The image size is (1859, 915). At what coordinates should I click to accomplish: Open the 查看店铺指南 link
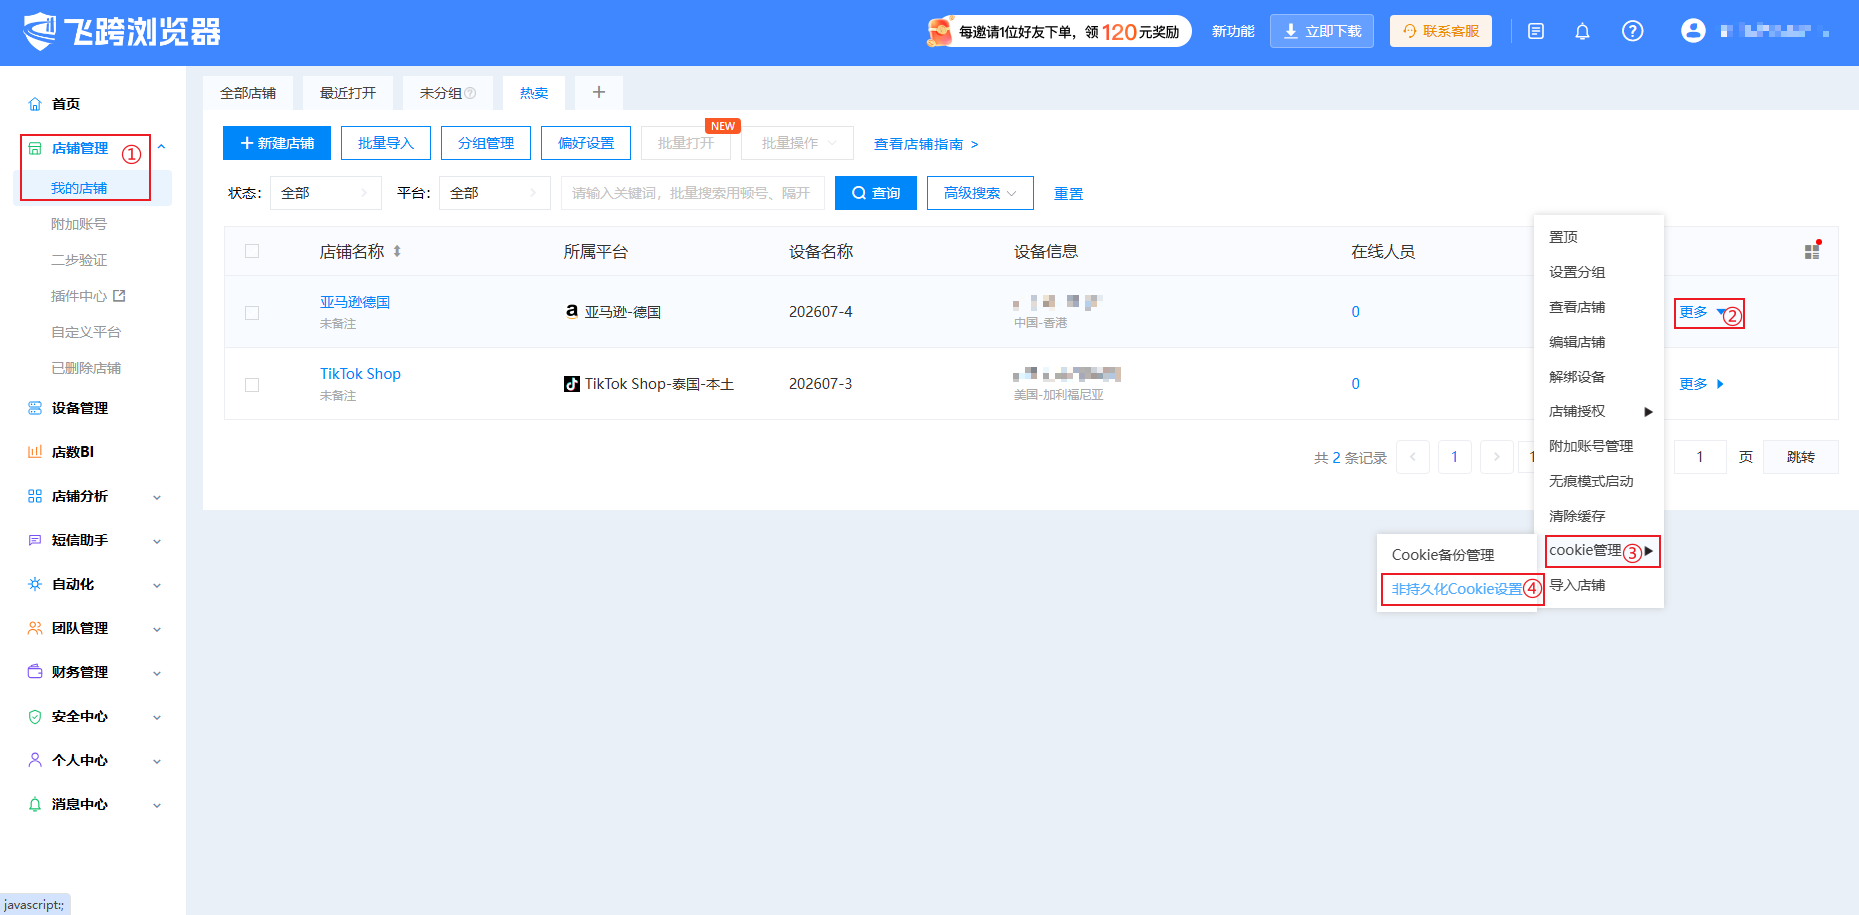click(x=926, y=144)
